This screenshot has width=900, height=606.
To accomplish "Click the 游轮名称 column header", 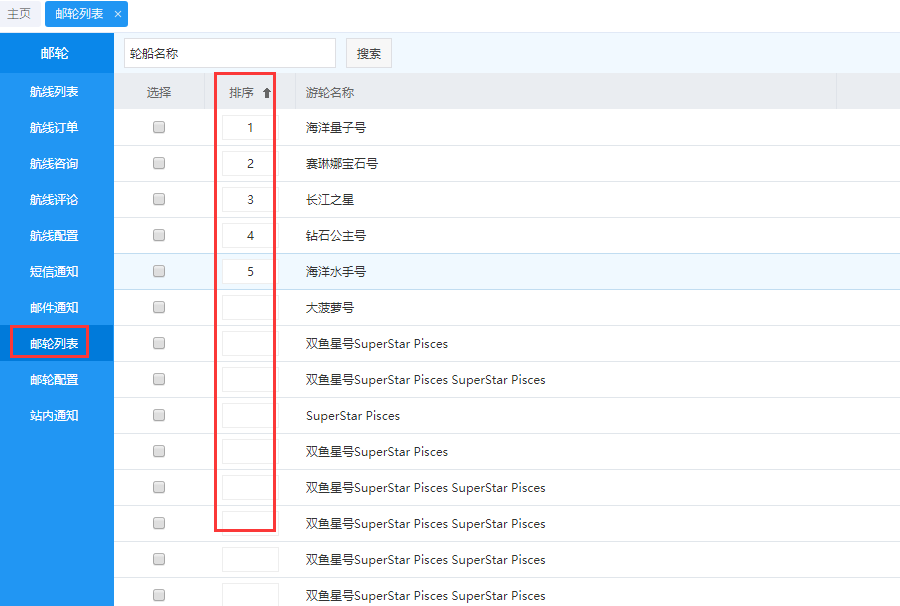I will (x=330, y=93).
